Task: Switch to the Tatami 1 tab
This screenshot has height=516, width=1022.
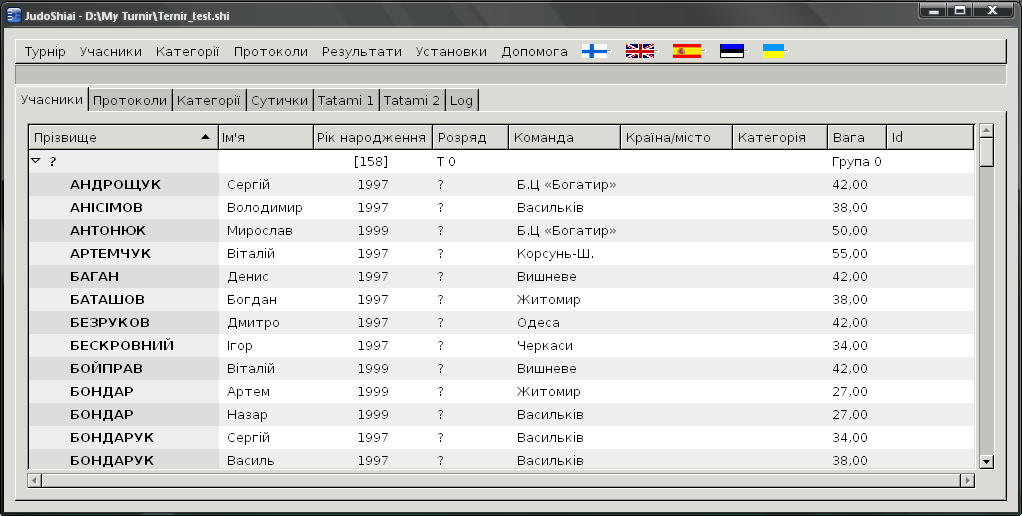Action: click(x=345, y=101)
